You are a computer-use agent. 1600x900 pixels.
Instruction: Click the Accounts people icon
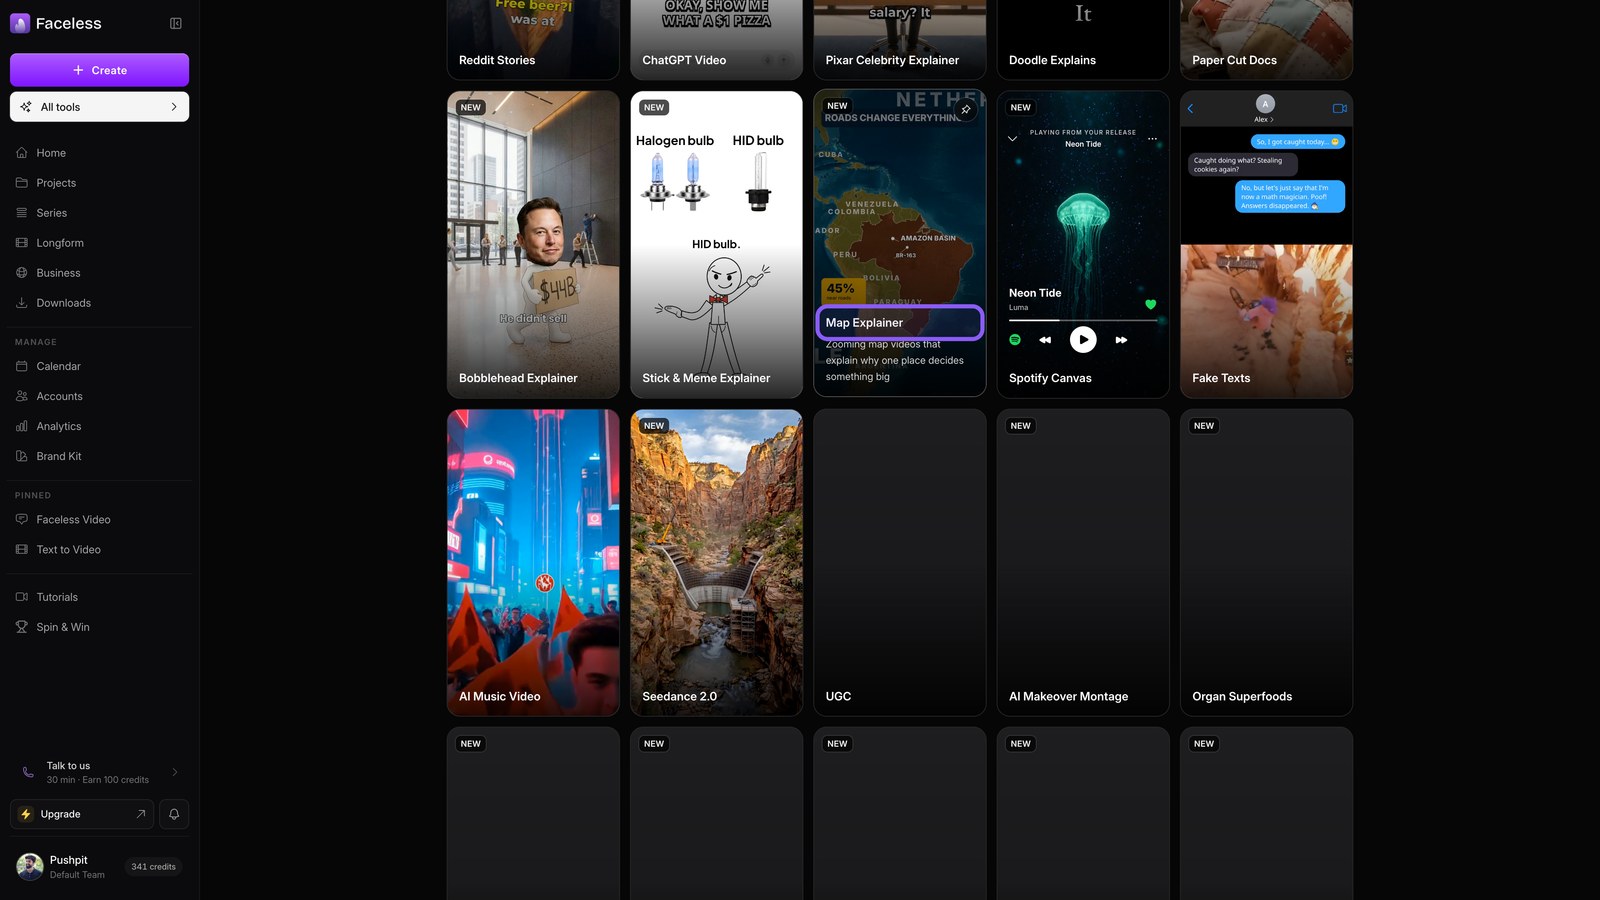[x=22, y=396]
